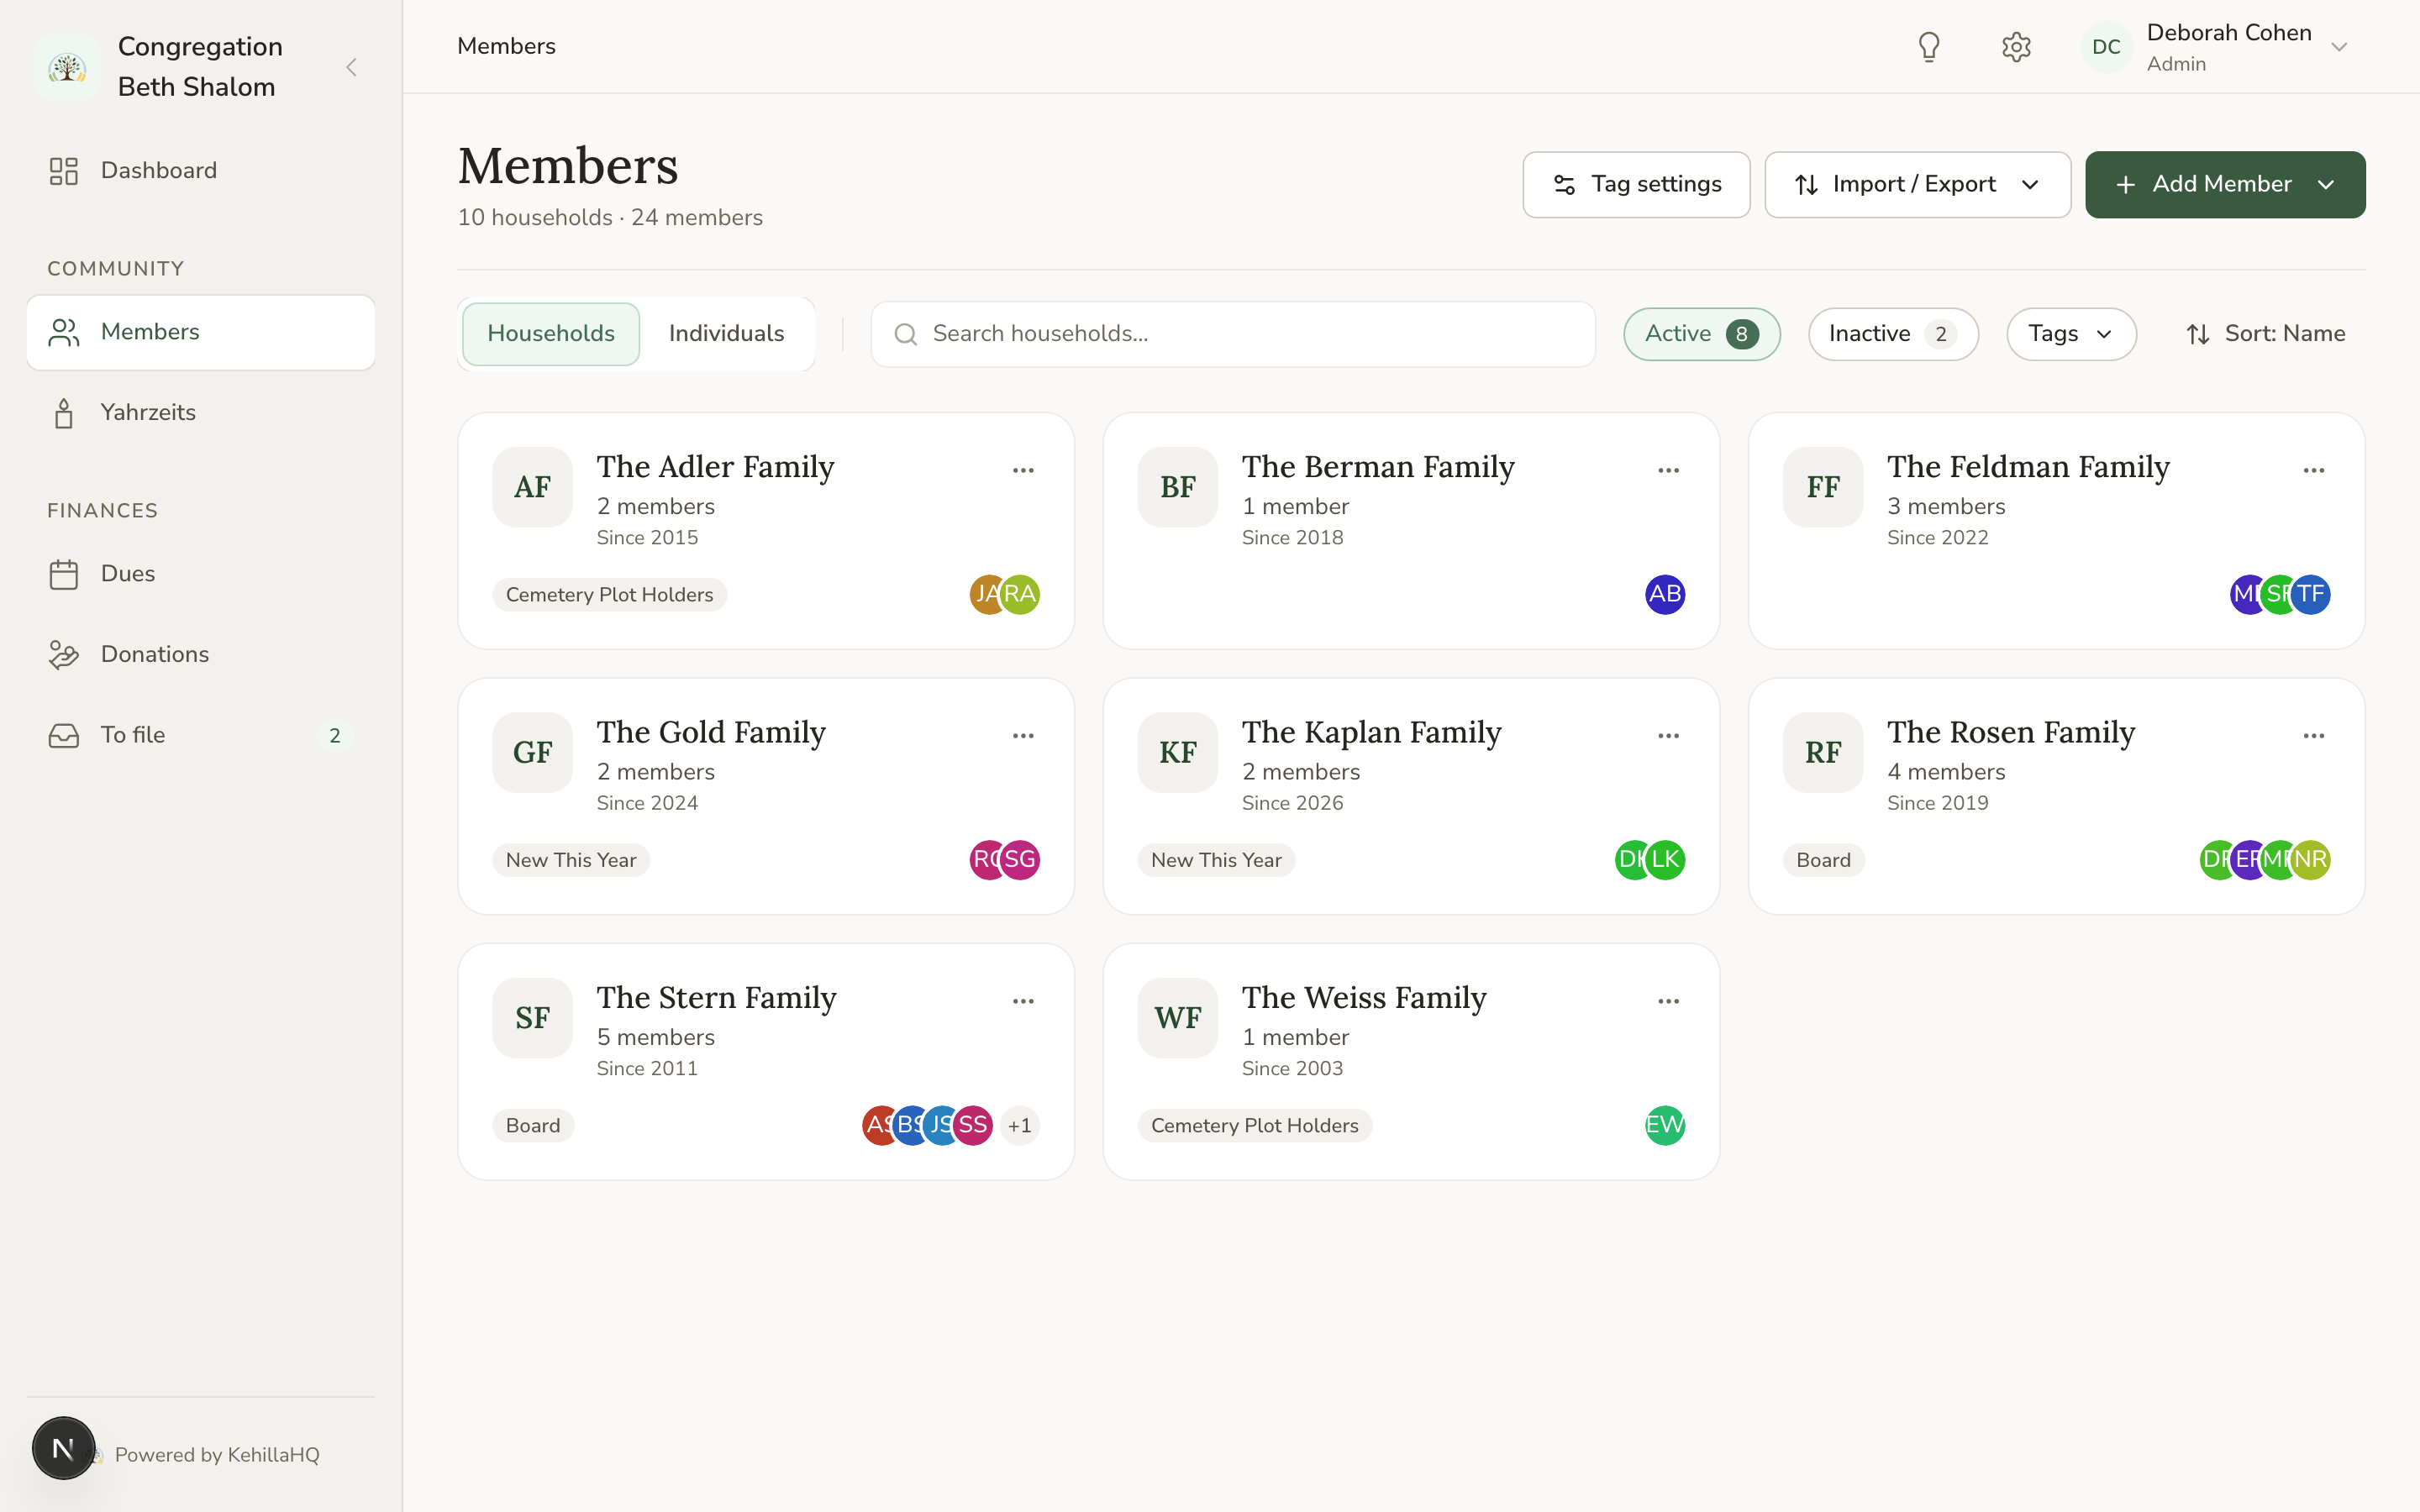Open more options for The Adler Family
The height and width of the screenshot is (1512, 2420).
(1023, 470)
